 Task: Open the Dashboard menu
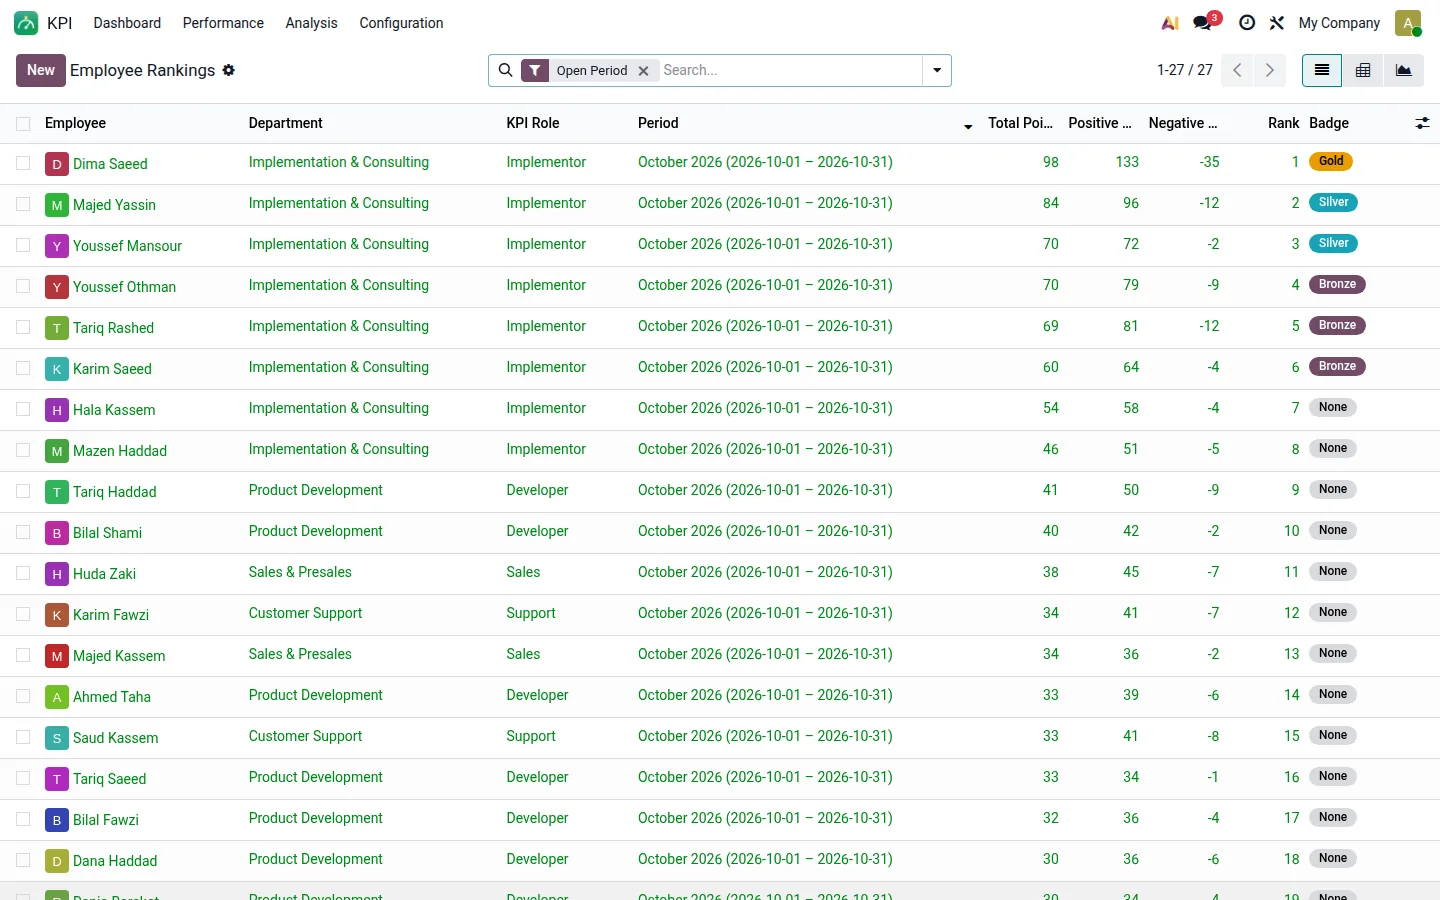pyautogui.click(x=127, y=23)
